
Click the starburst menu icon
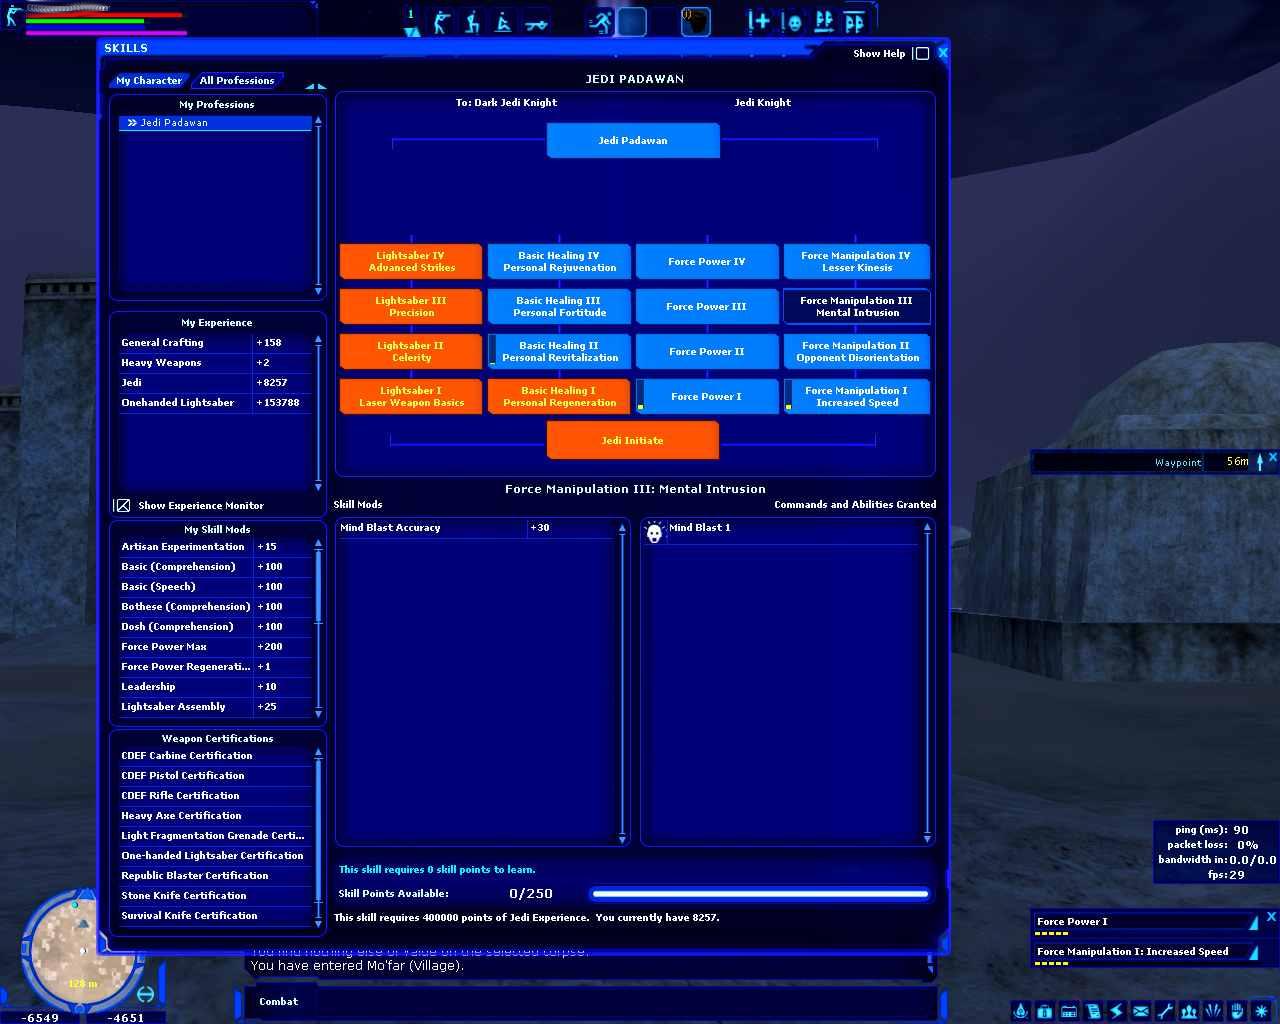click(x=1261, y=1011)
